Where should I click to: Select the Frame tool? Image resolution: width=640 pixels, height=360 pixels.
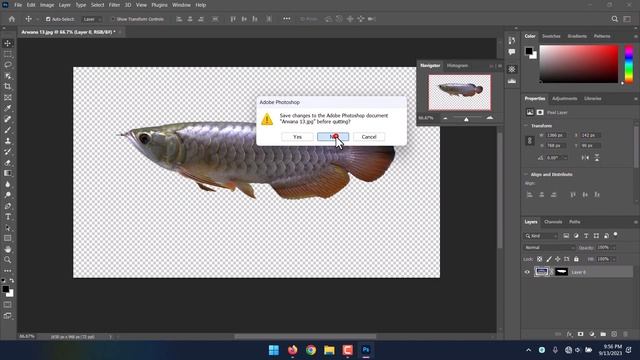pos(8,98)
